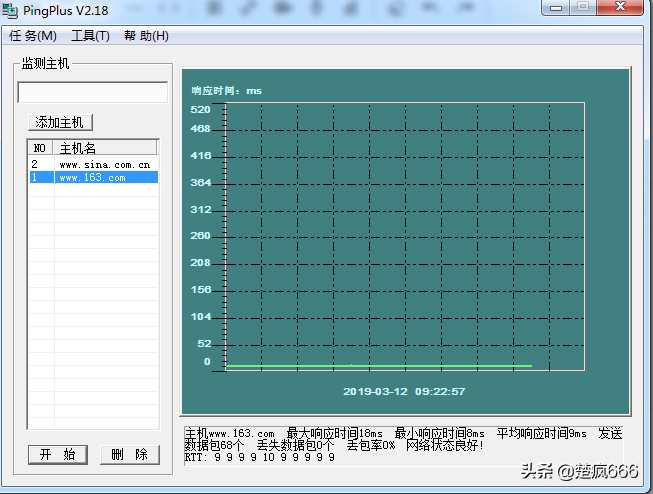Click the PingPlus title bar app icon
Viewport: 653px width, 494px height.
(x=10, y=10)
